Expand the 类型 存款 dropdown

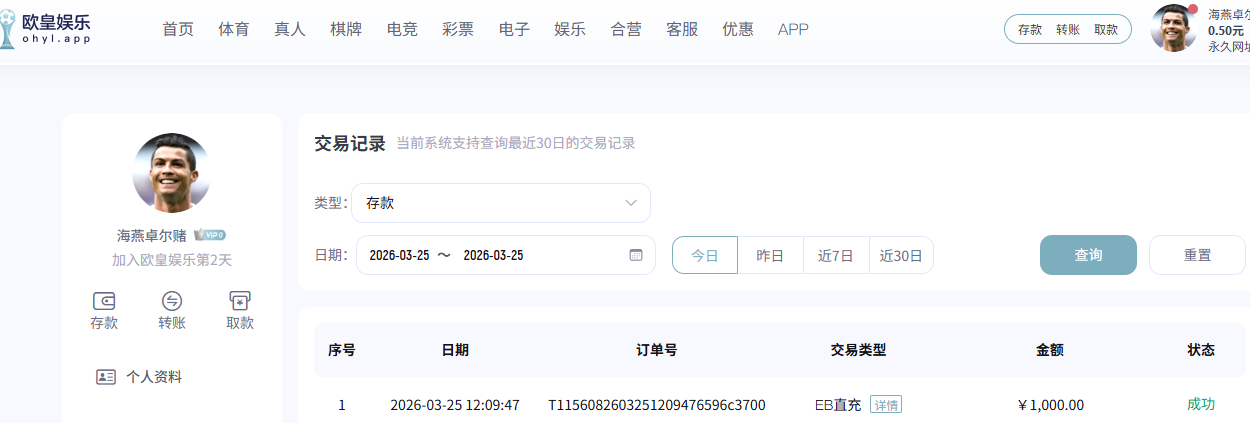coord(501,203)
